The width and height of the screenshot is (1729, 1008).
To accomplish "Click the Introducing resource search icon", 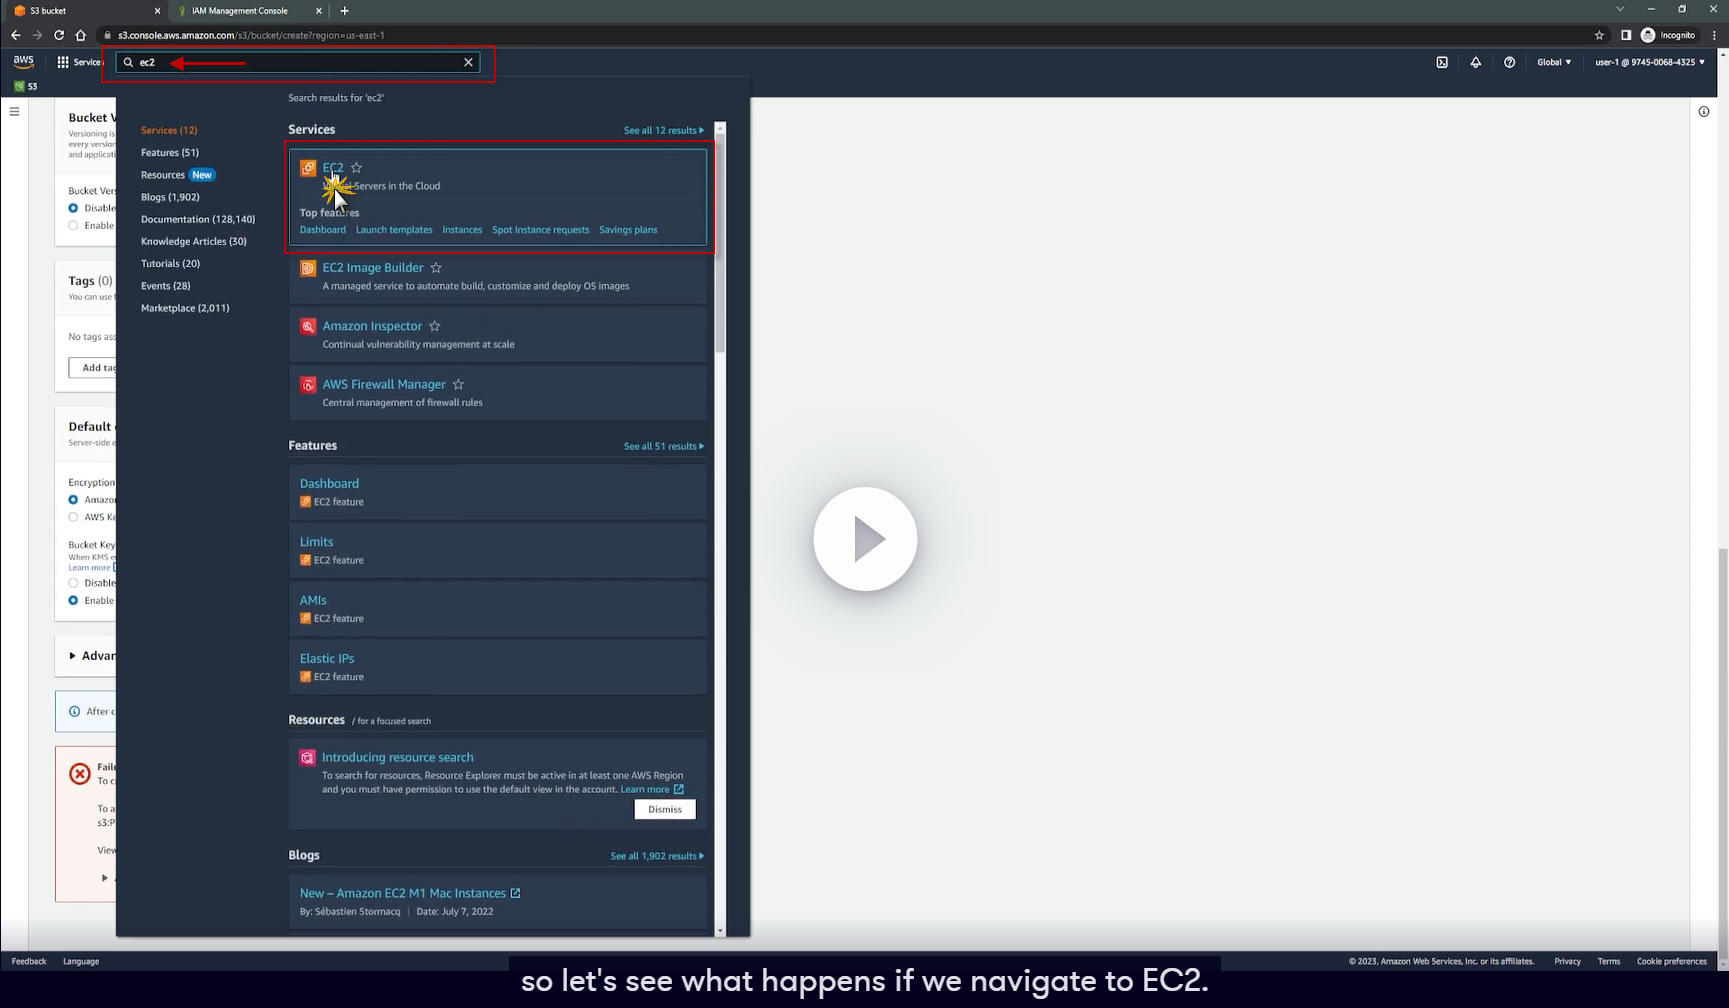I will 308,758.
